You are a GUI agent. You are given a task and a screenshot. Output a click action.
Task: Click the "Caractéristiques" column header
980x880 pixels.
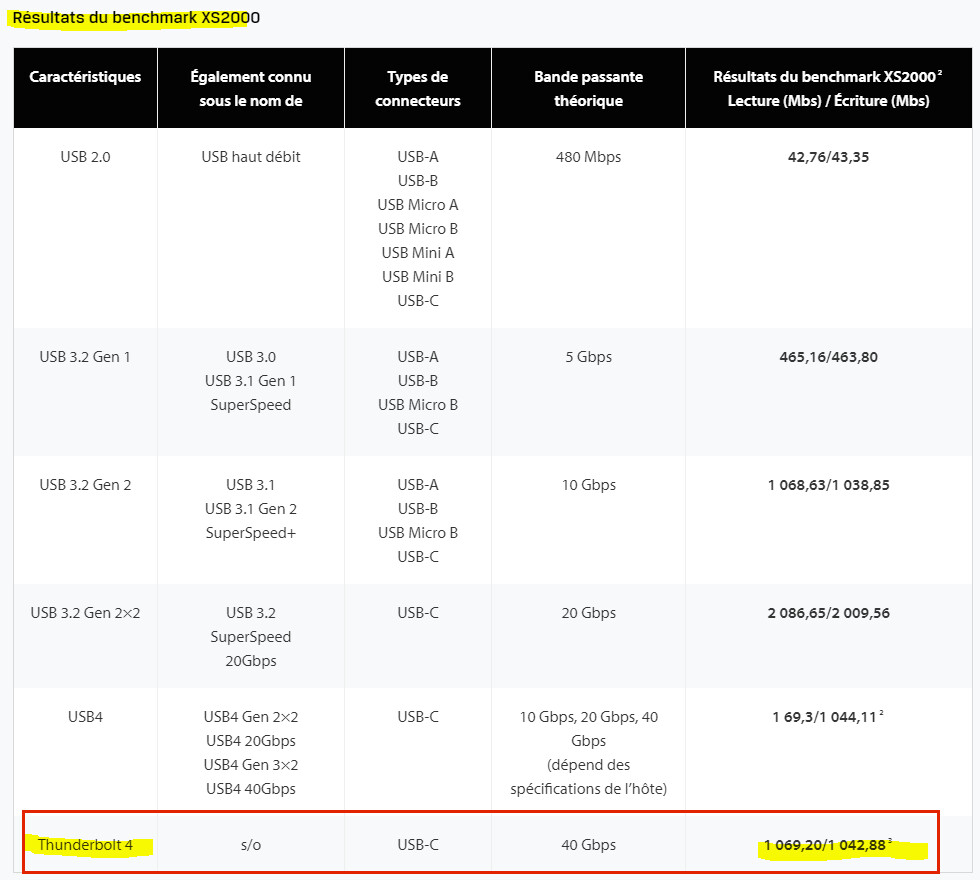pyautogui.click(x=85, y=77)
